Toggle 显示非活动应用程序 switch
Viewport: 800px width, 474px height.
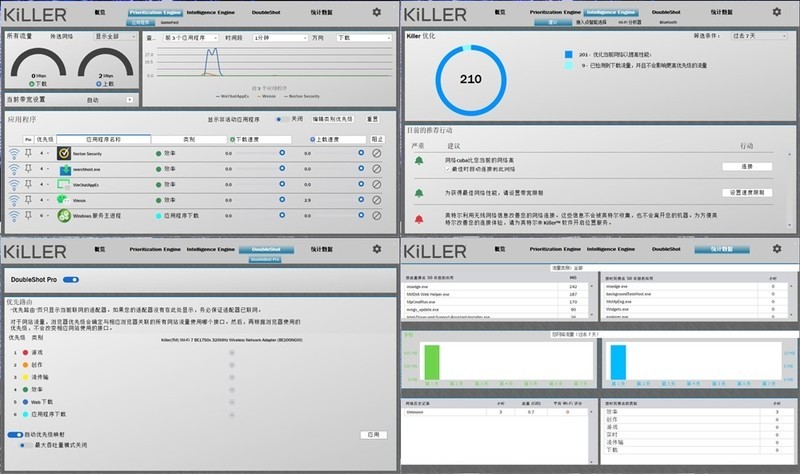282,119
